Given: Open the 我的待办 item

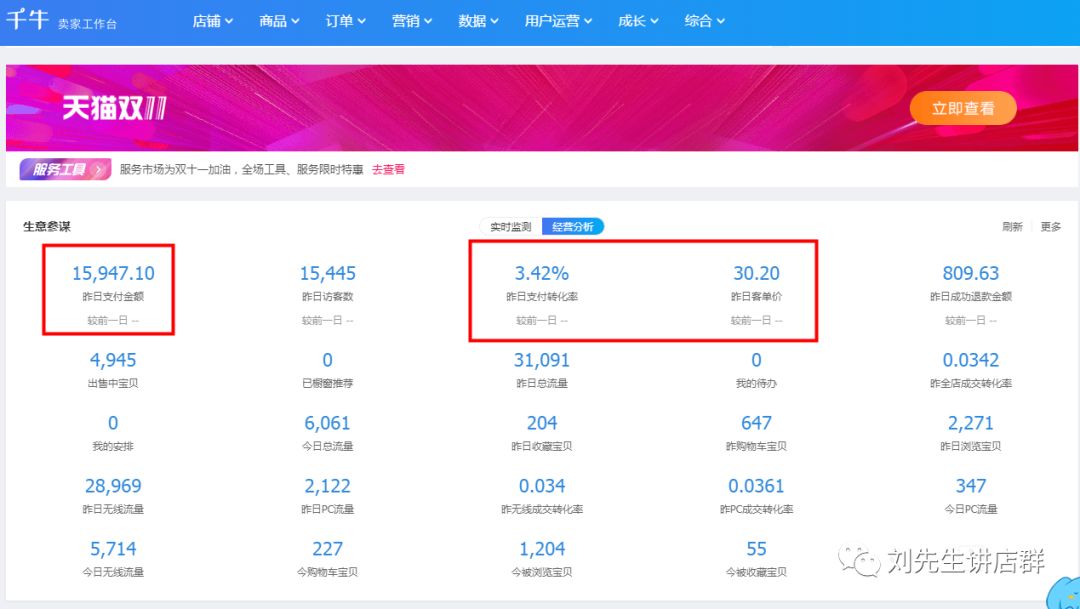Looking at the screenshot, I should click(x=756, y=369).
